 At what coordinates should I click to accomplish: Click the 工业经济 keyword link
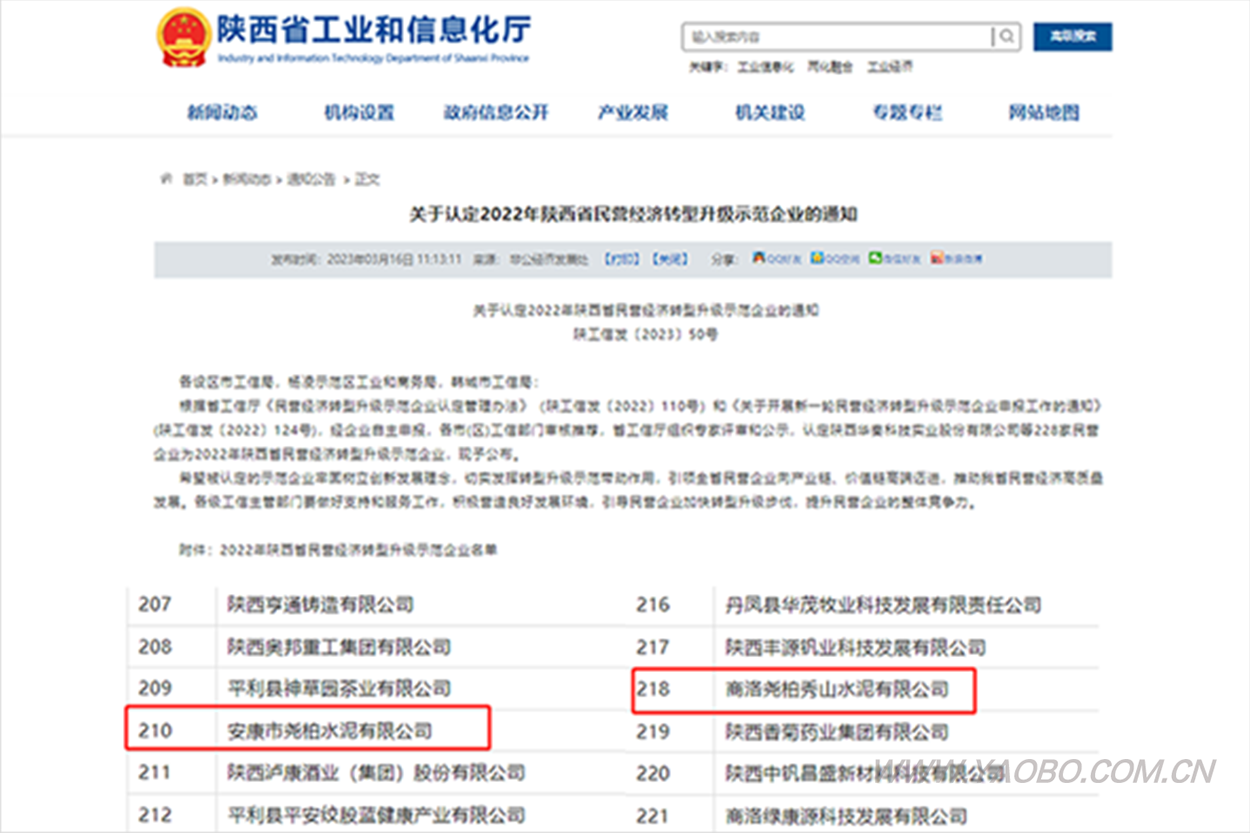(889, 68)
